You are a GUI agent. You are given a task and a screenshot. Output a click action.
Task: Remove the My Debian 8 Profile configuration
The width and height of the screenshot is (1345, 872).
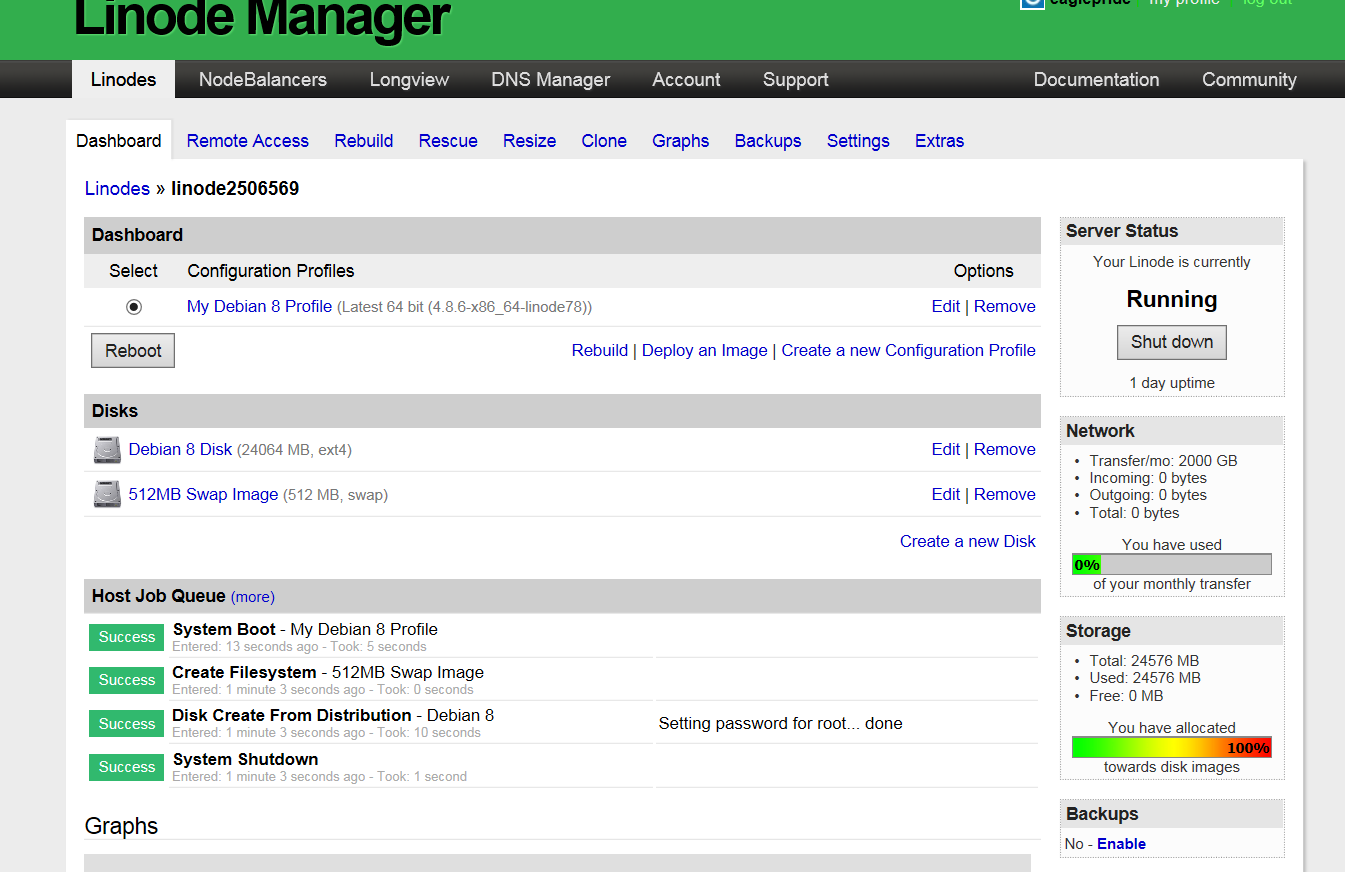pos(1005,307)
